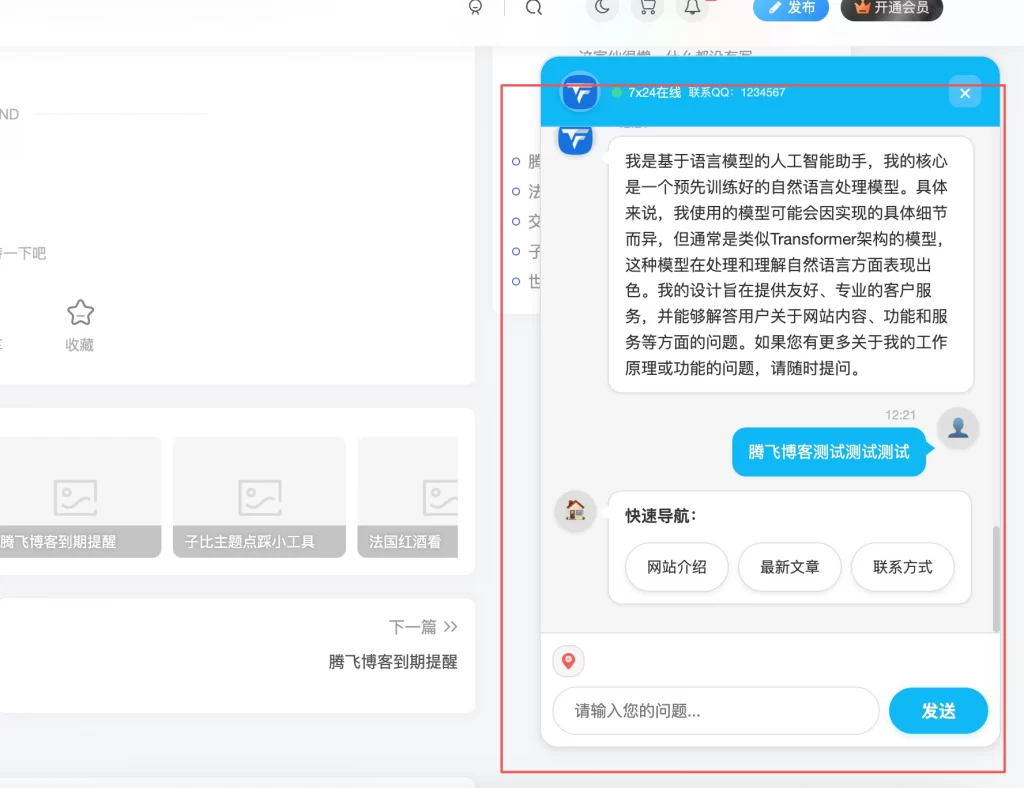Select the 联系方式 quick navigation option
Image resolution: width=1024 pixels, height=788 pixels.
coord(903,567)
